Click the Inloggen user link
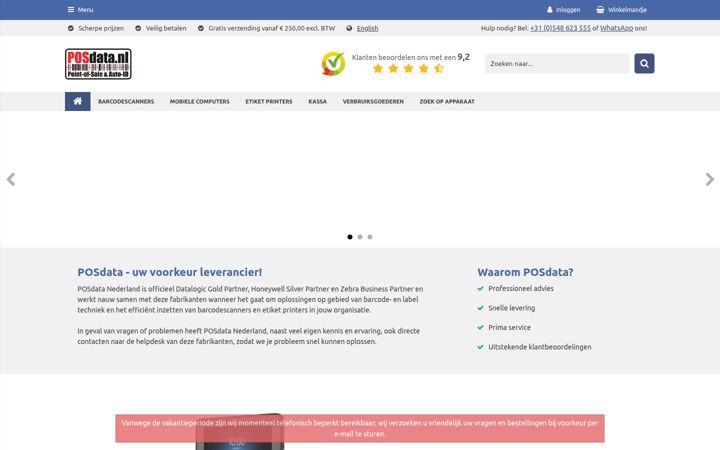This screenshot has height=450, width=720. pos(563,10)
